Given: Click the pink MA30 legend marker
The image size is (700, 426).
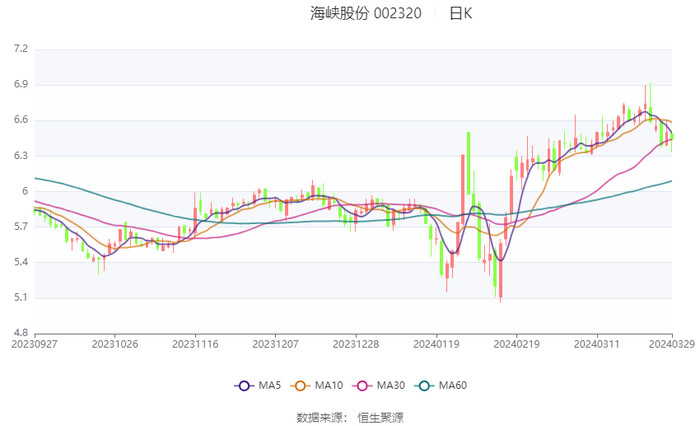Looking at the screenshot, I should (x=362, y=386).
